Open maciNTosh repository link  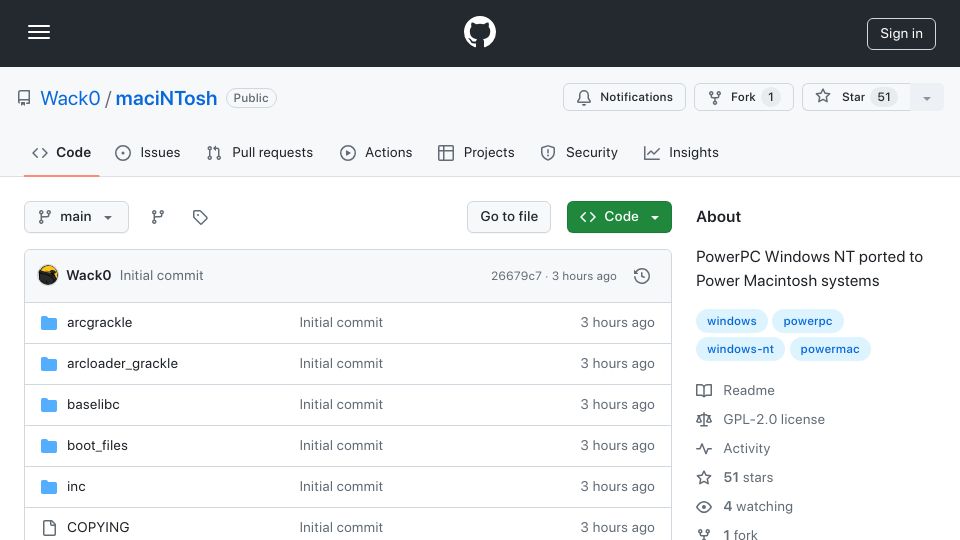click(x=166, y=98)
